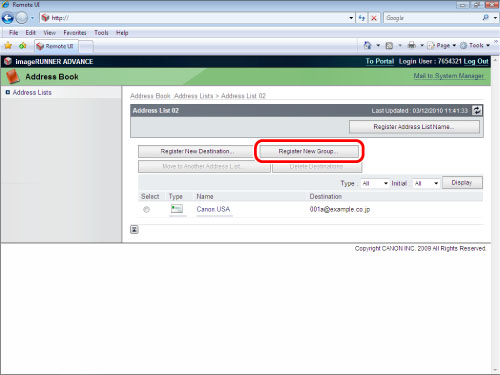Open the Type filter dropdown
Viewport: 500px width, 375px height.
[x=375, y=183]
